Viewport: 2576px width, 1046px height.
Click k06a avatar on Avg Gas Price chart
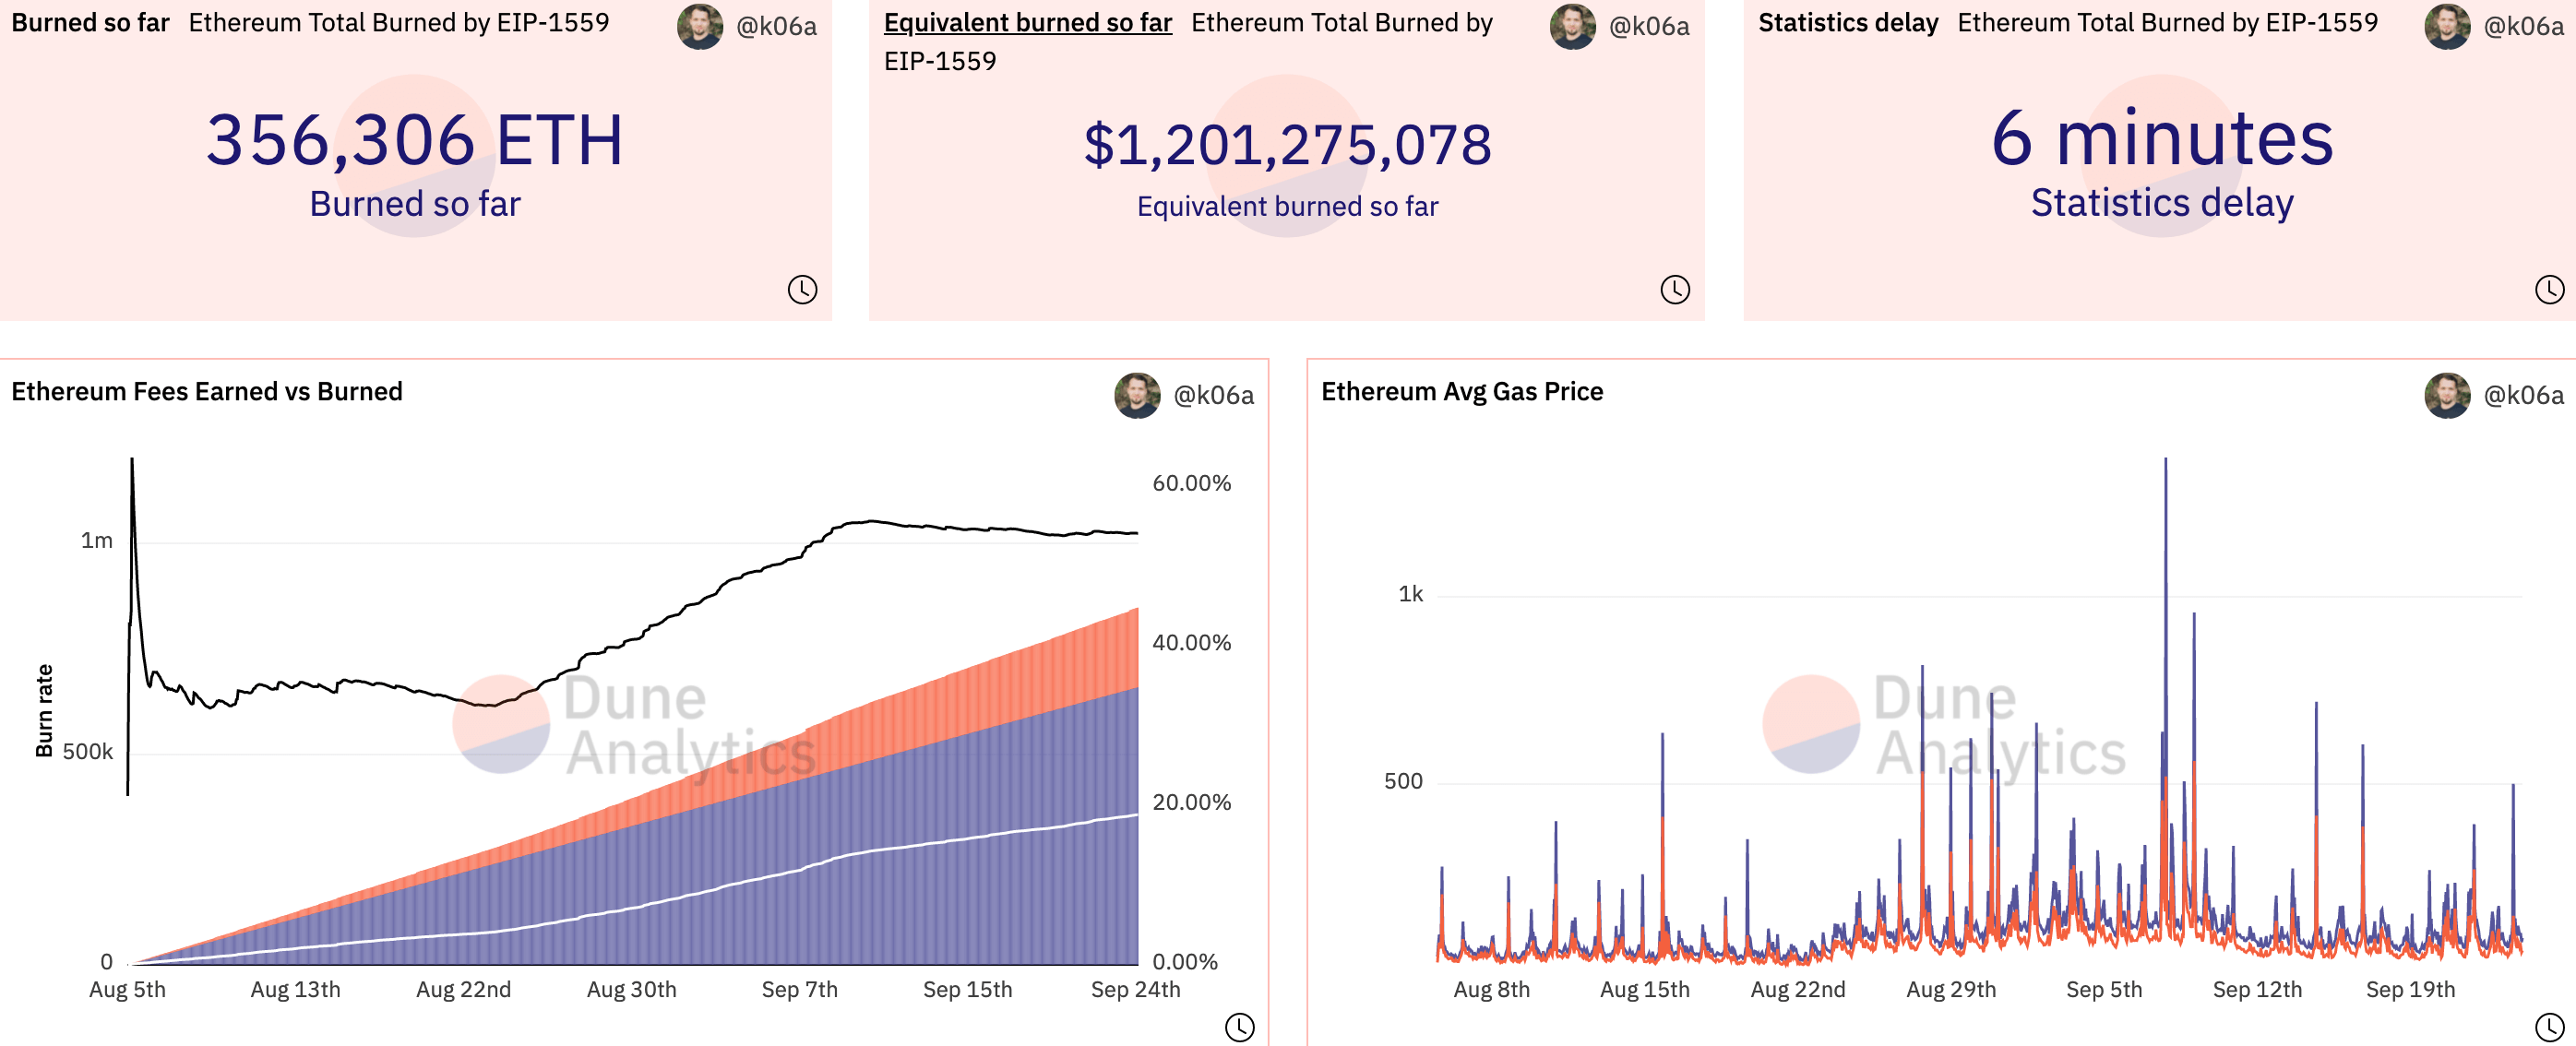coord(2447,395)
